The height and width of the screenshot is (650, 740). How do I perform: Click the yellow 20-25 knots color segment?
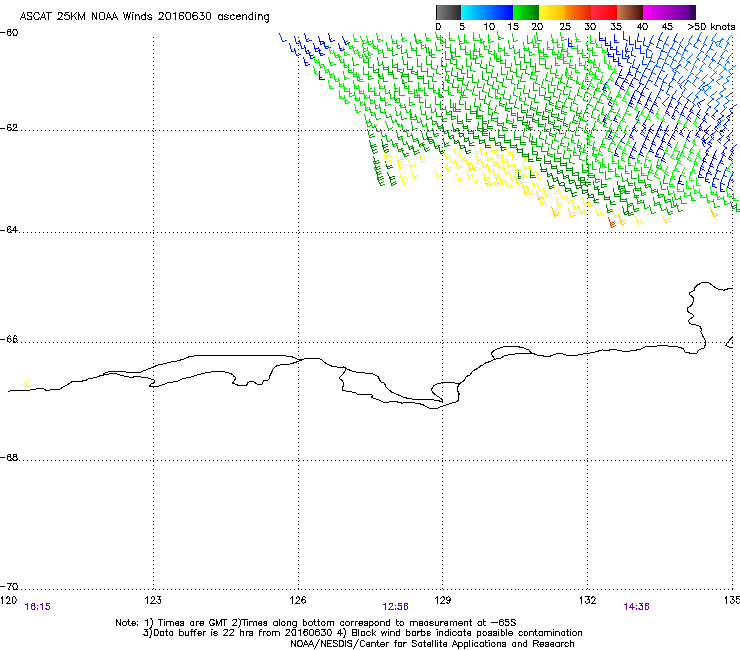tap(552, 12)
